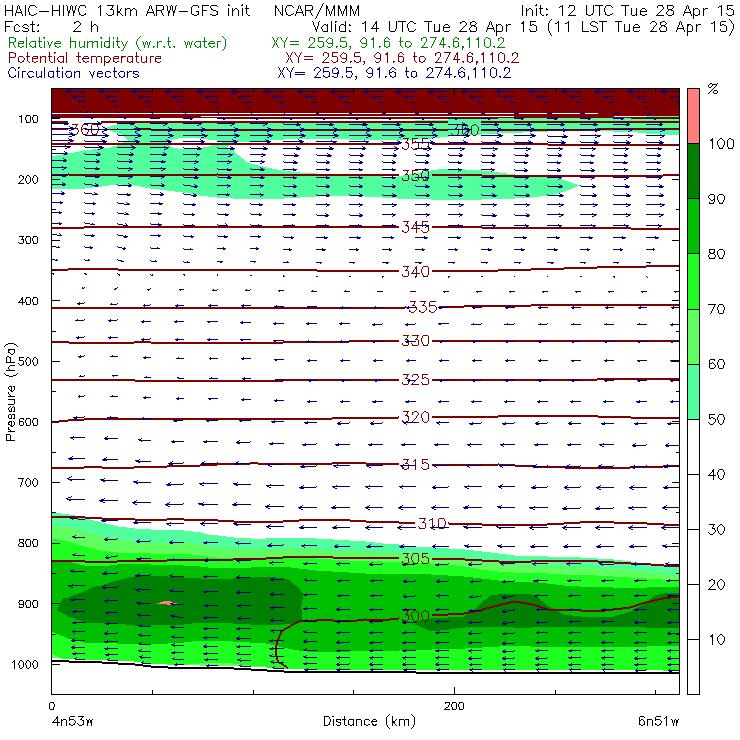Click the '500' pressure axis tick label
This screenshot has height=740, width=740.
click(x=28, y=362)
